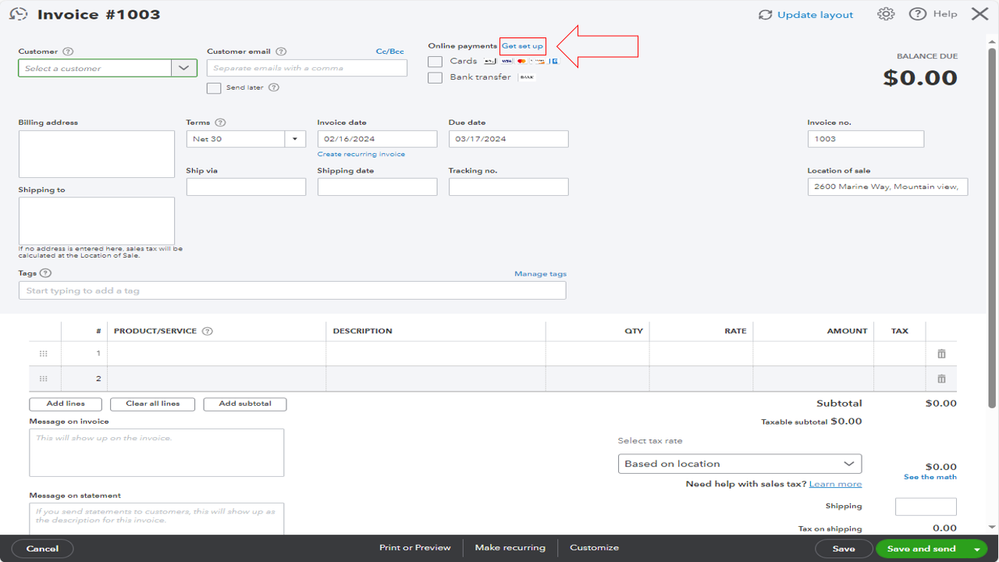Click the Add subtotal button
999x562 pixels.
(245, 404)
